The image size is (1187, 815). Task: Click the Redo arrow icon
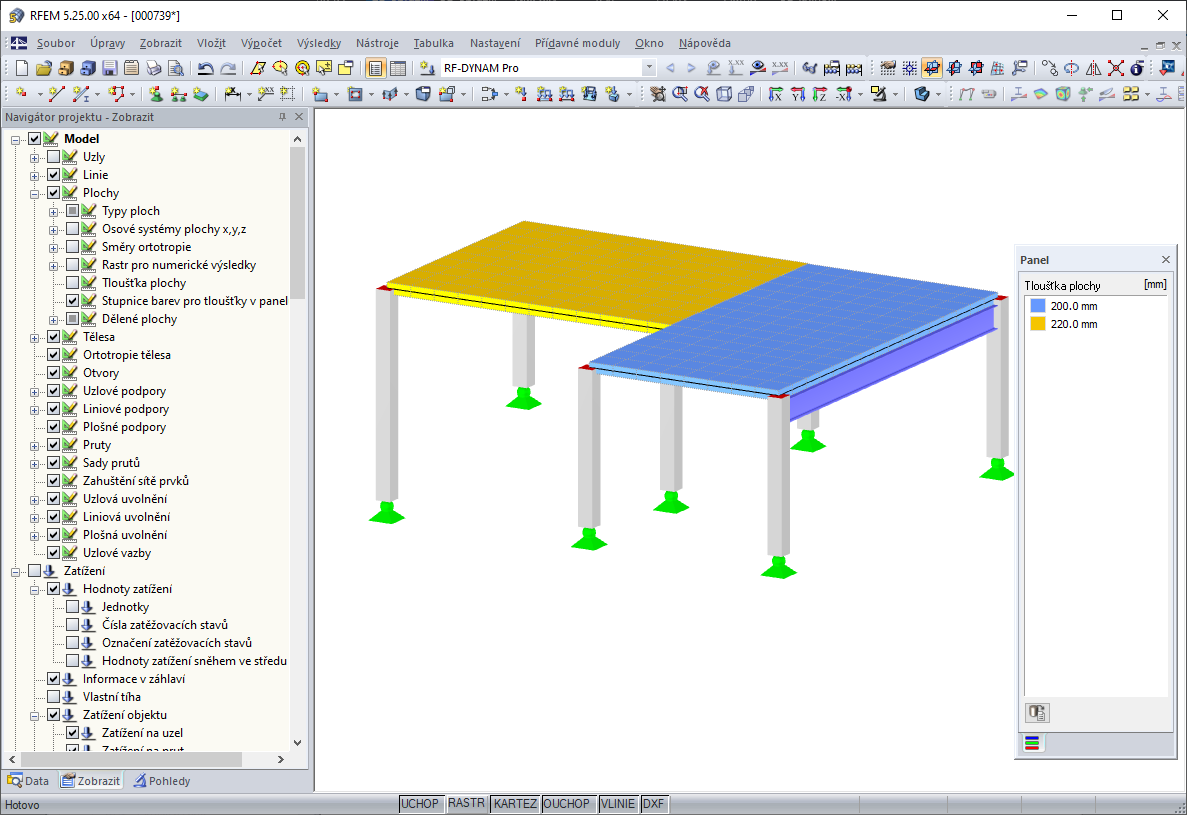pos(227,68)
